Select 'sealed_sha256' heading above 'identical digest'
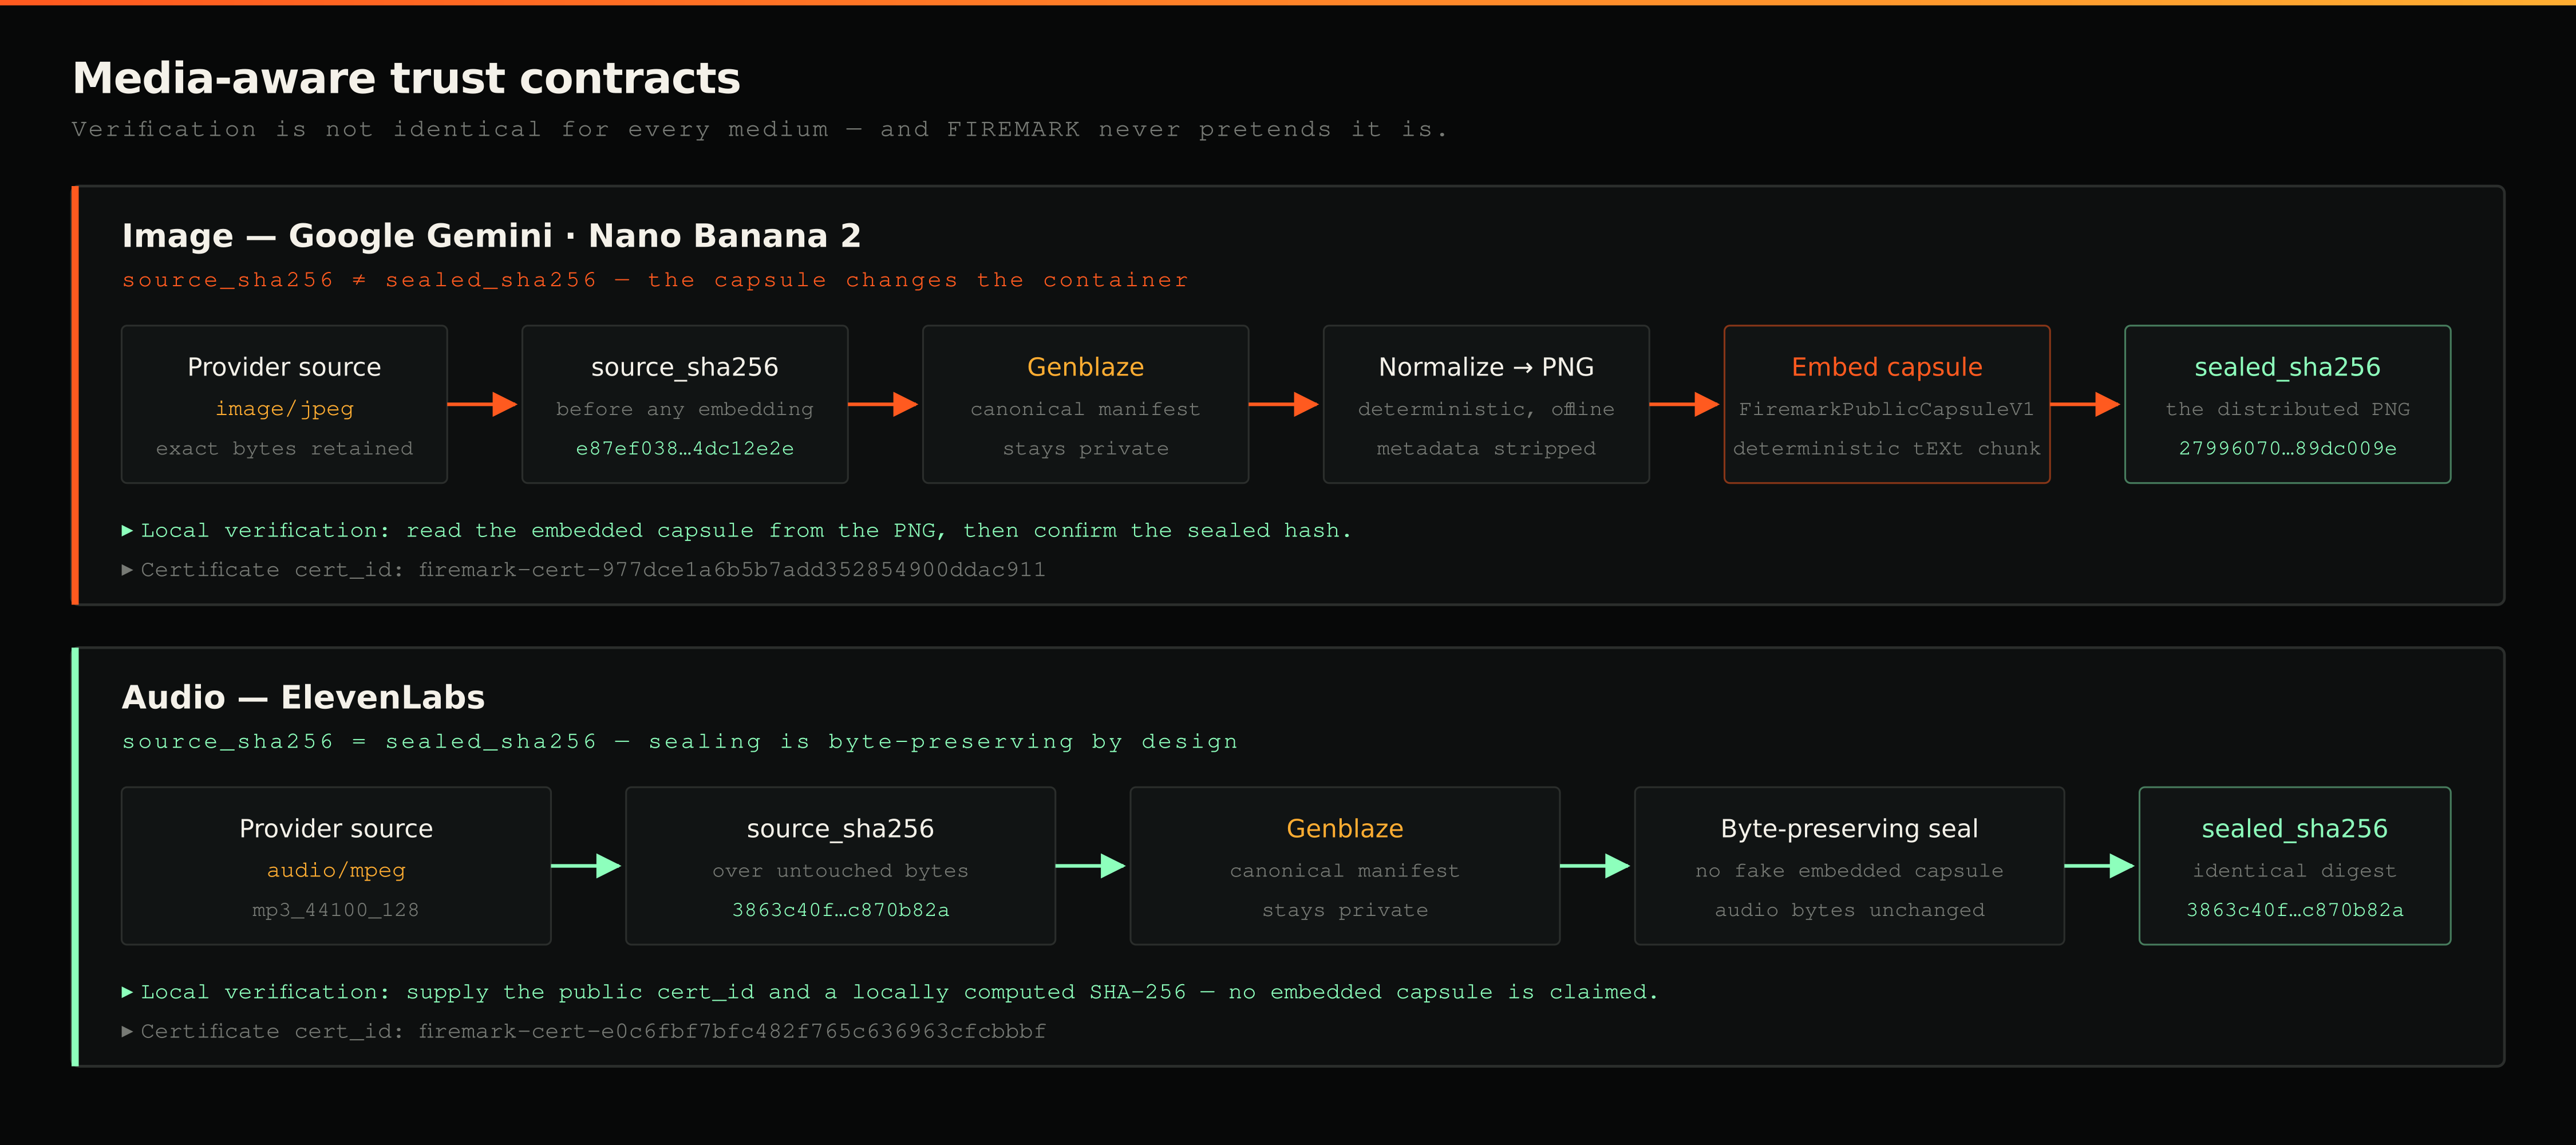Viewport: 2576px width, 1145px height. point(2295,829)
